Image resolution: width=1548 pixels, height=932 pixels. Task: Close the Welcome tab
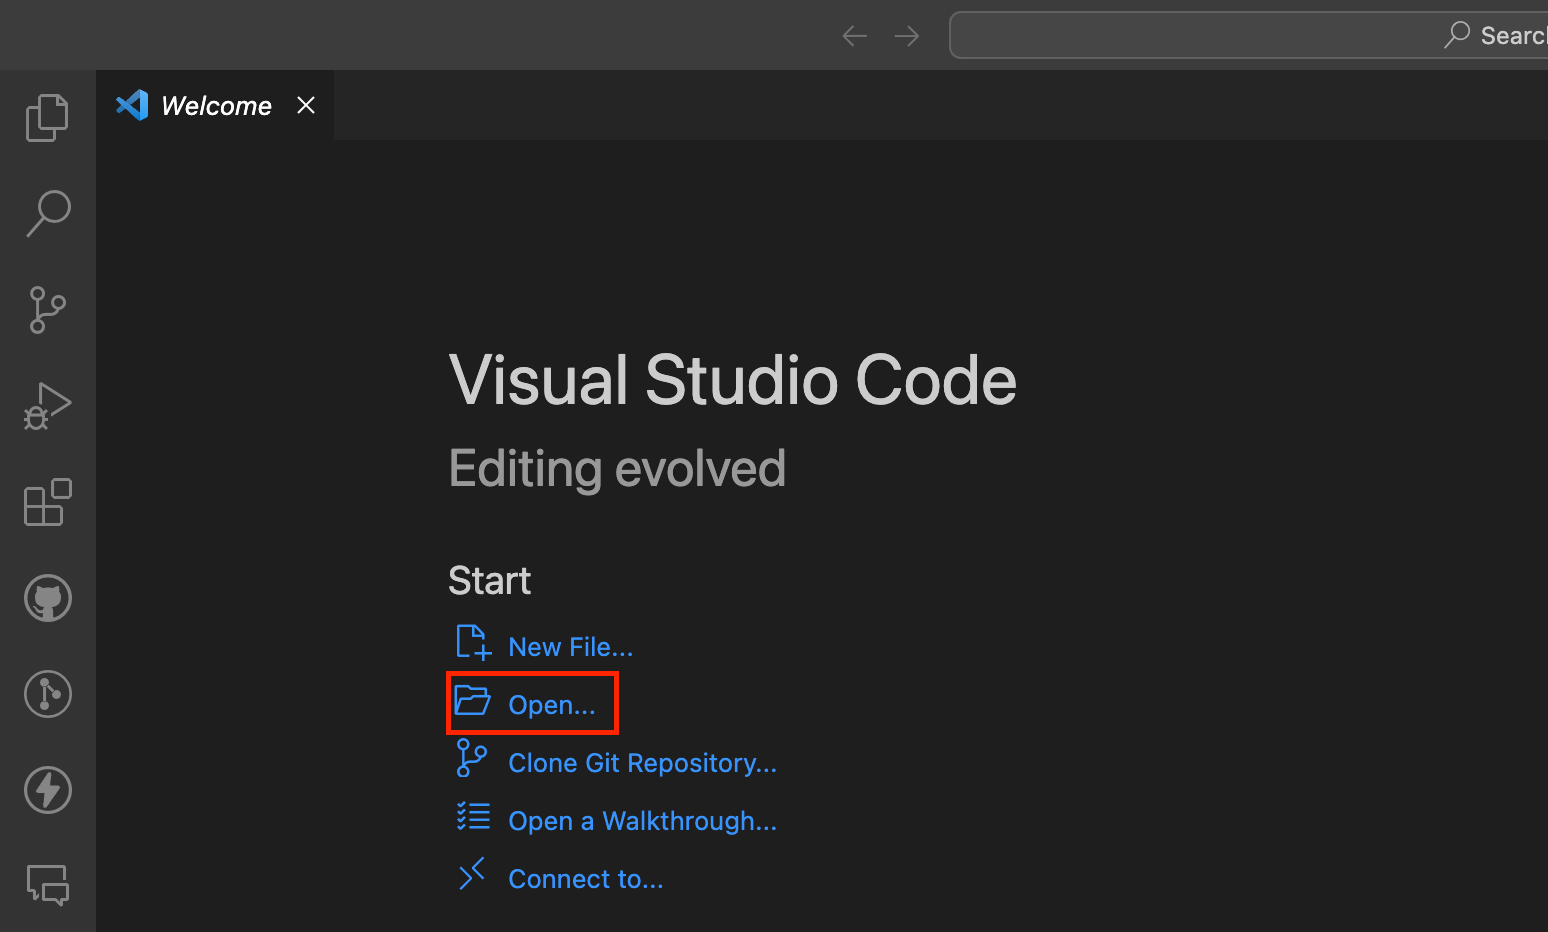(x=306, y=105)
